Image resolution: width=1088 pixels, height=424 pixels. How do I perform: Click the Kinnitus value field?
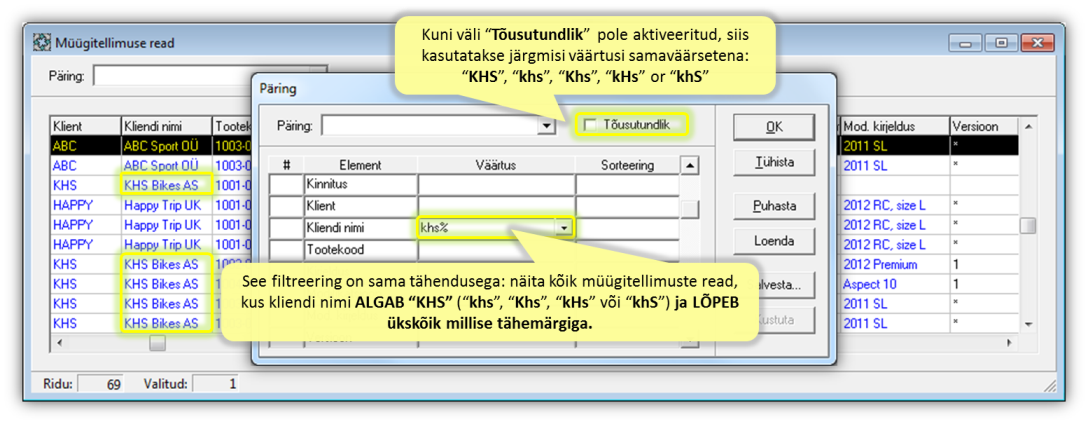[x=496, y=185]
